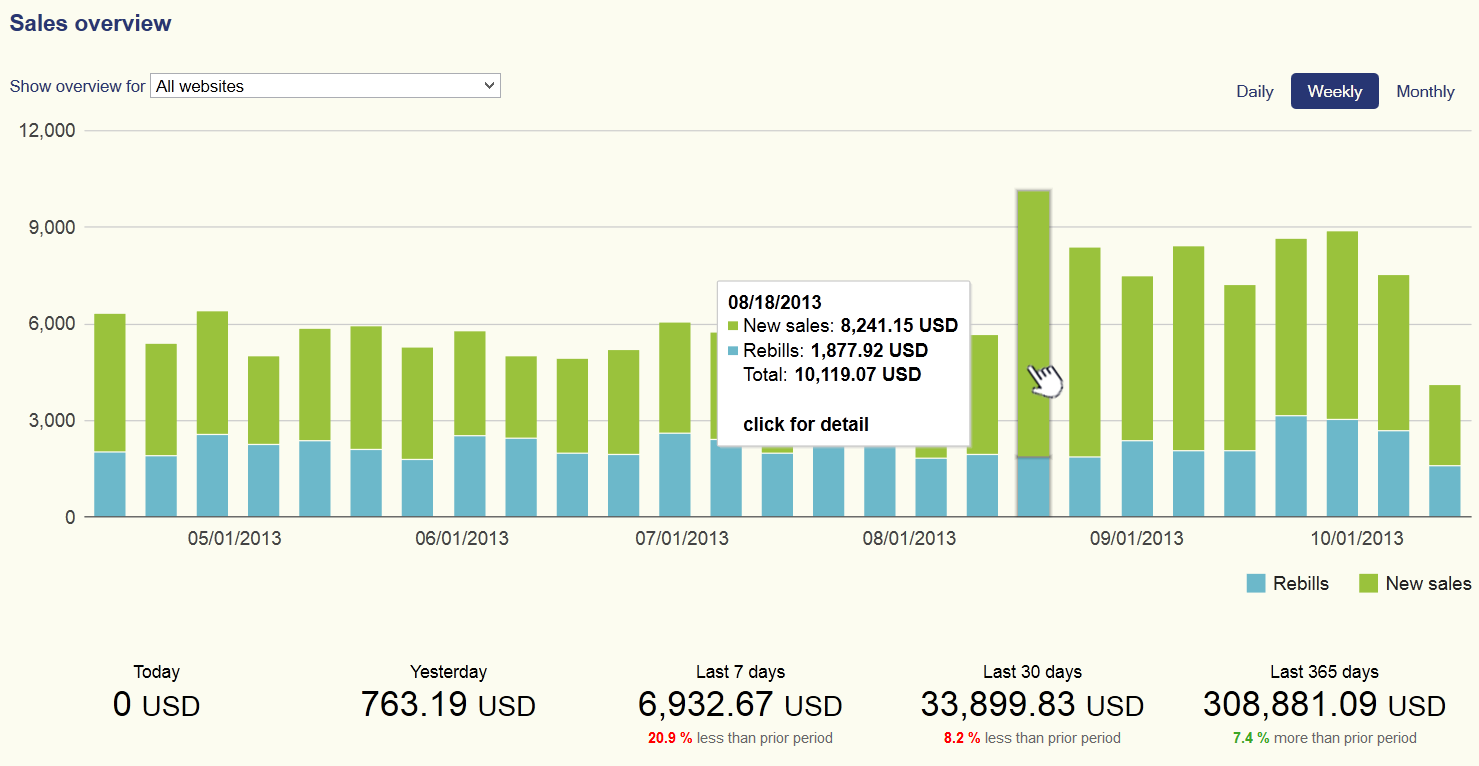Switch to Daily view
This screenshot has width=1479, height=766.
(x=1255, y=91)
